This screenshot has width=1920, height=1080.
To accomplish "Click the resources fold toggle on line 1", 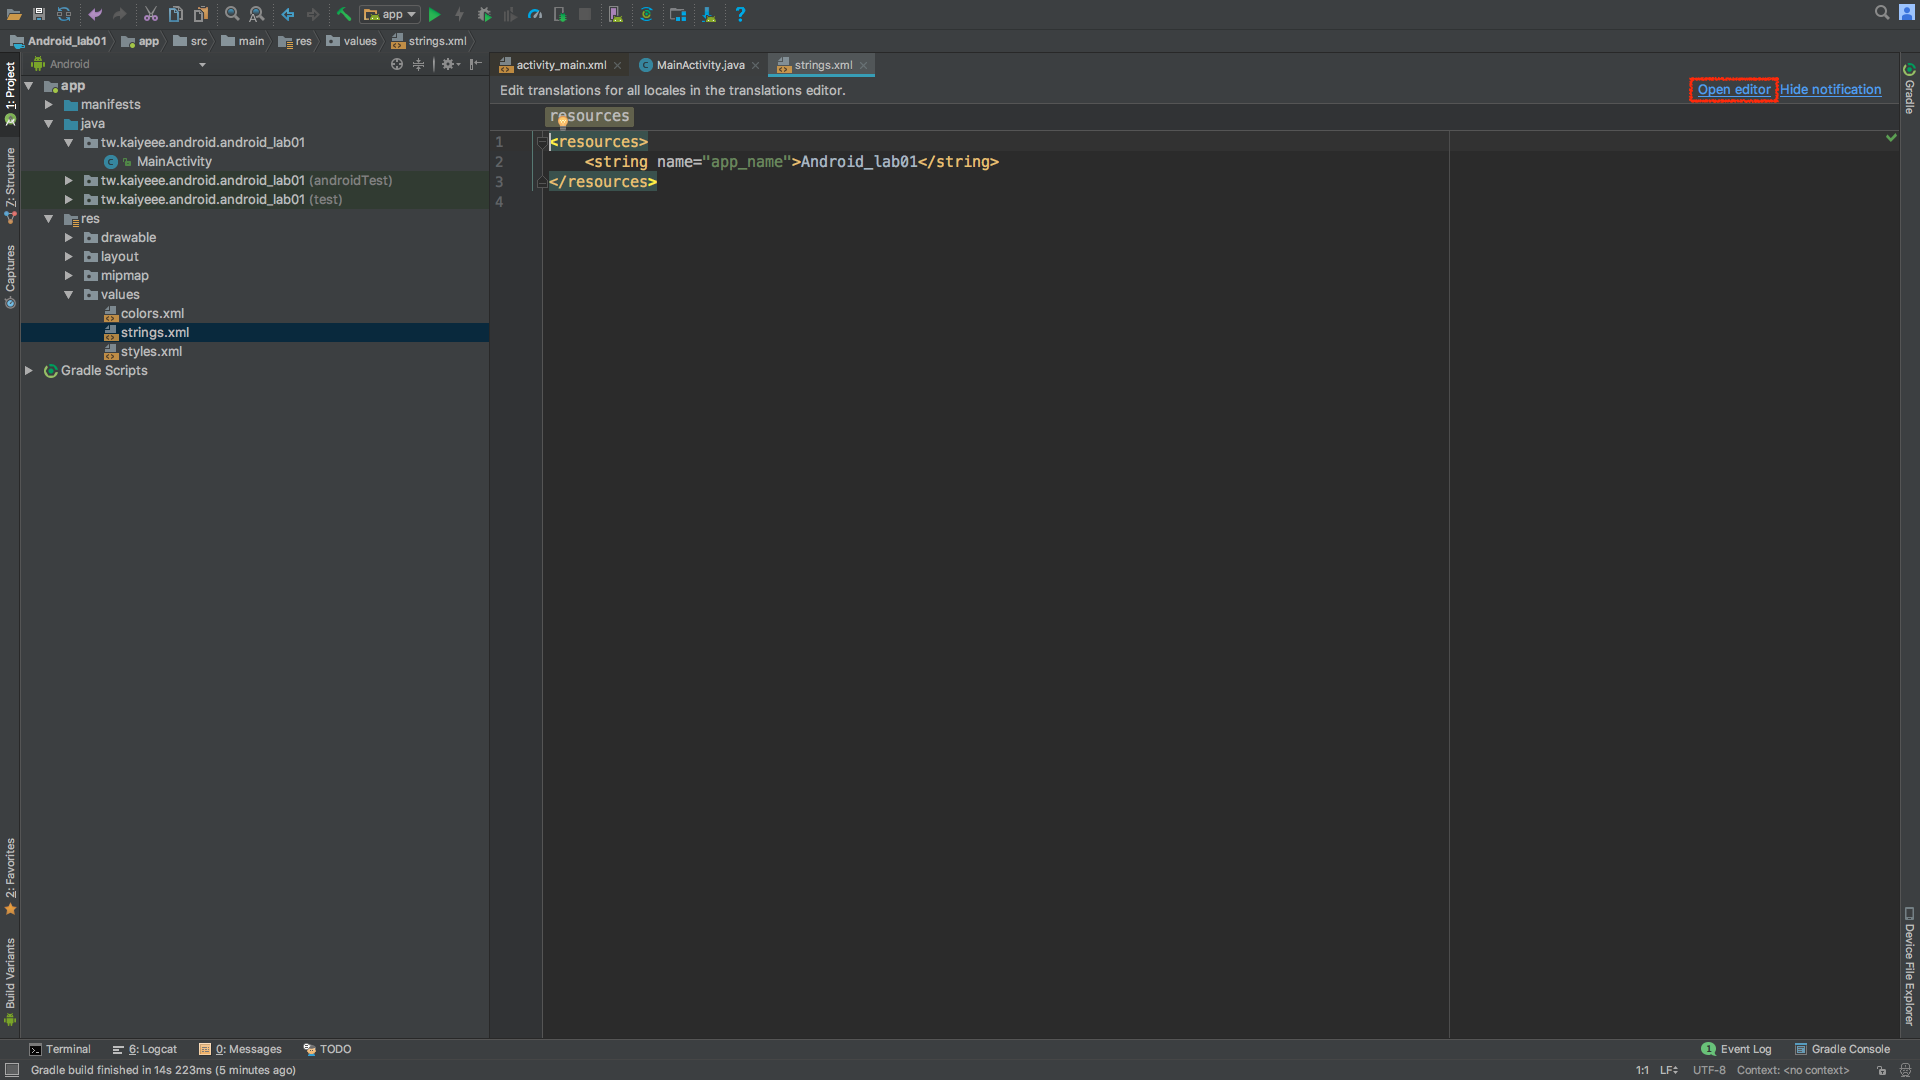I will [541, 142].
